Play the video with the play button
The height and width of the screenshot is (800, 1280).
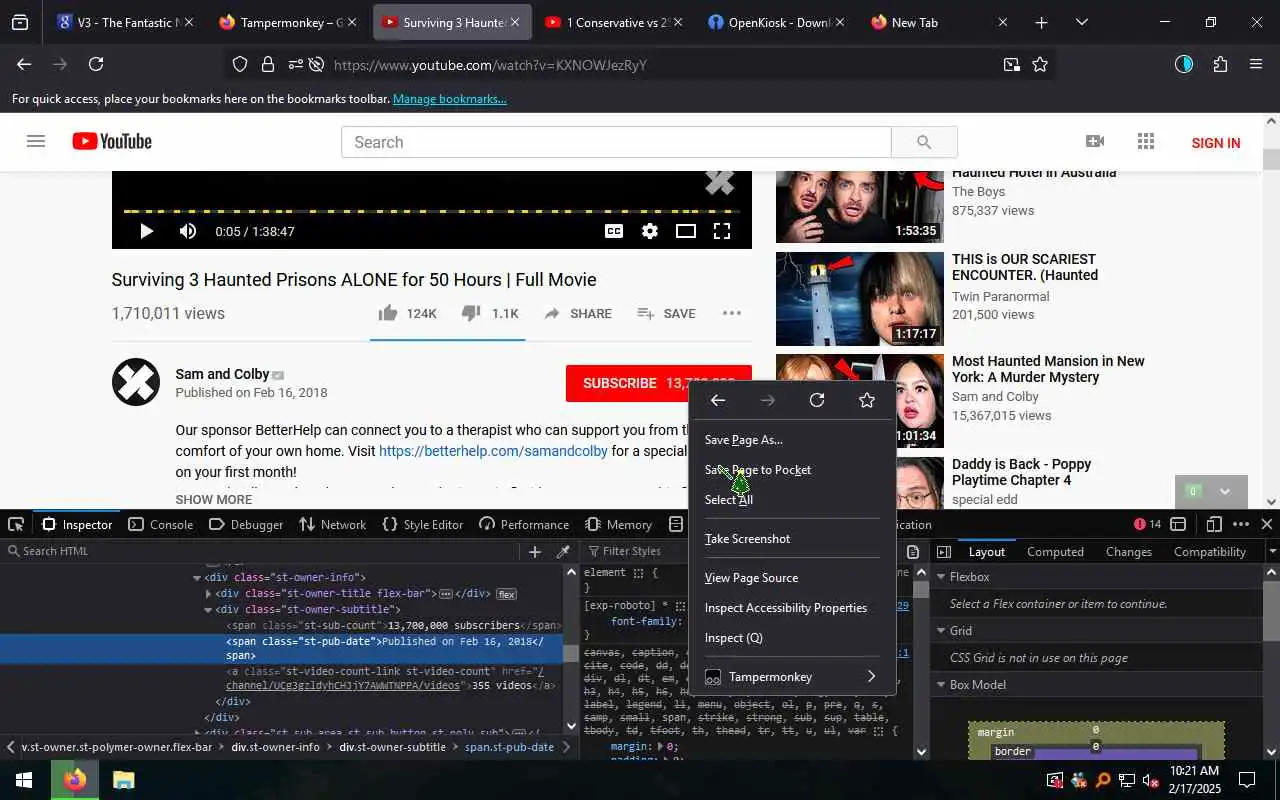coord(146,231)
